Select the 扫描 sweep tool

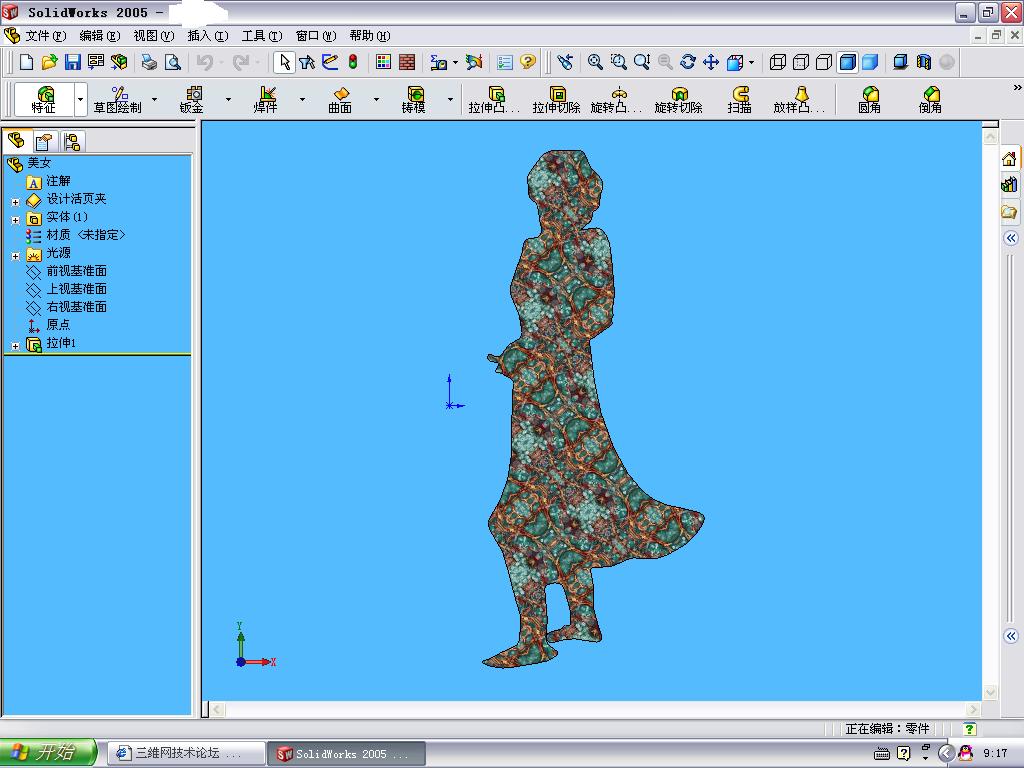tap(740, 100)
